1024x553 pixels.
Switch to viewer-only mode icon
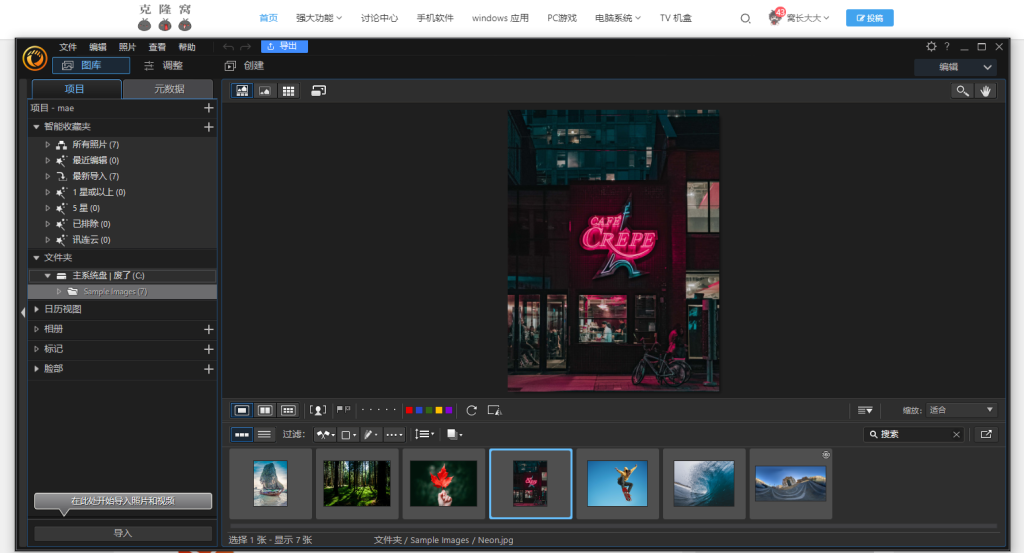click(265, 91)
